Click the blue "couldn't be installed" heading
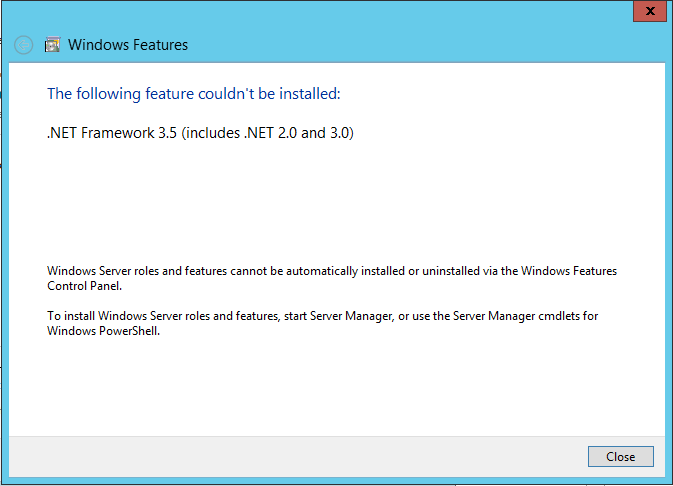The width and height of the screenshot is (673, 486). (x=194, y=94)
